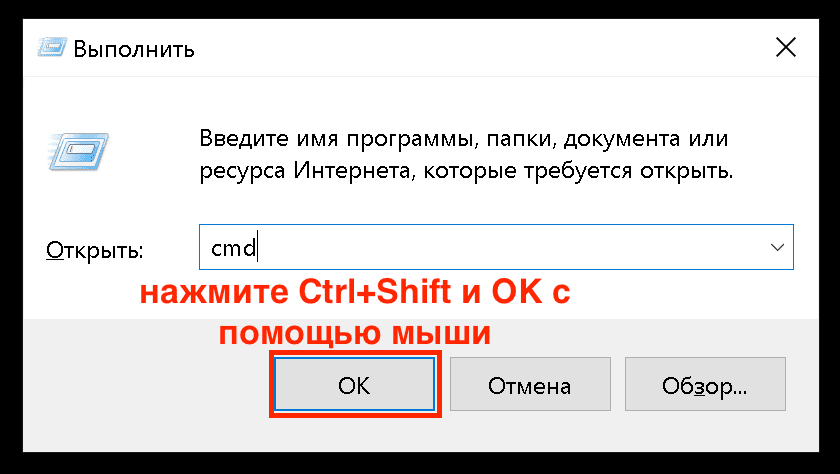
Task: Click the large Run program icon
Action: coord(78,152)
